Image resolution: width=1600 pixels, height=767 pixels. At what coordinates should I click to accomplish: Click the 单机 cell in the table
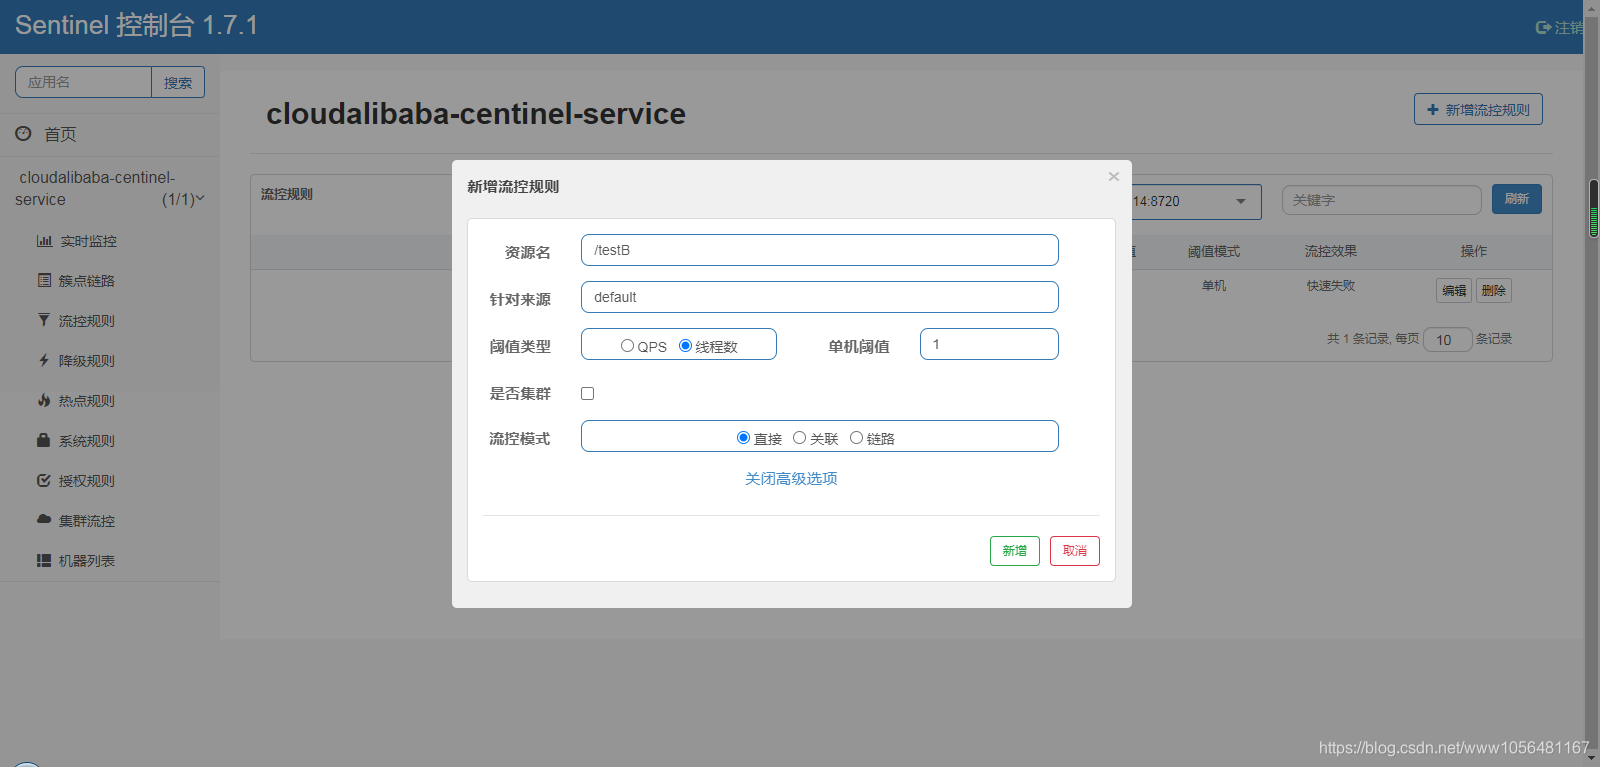(x=1214, y=286)
